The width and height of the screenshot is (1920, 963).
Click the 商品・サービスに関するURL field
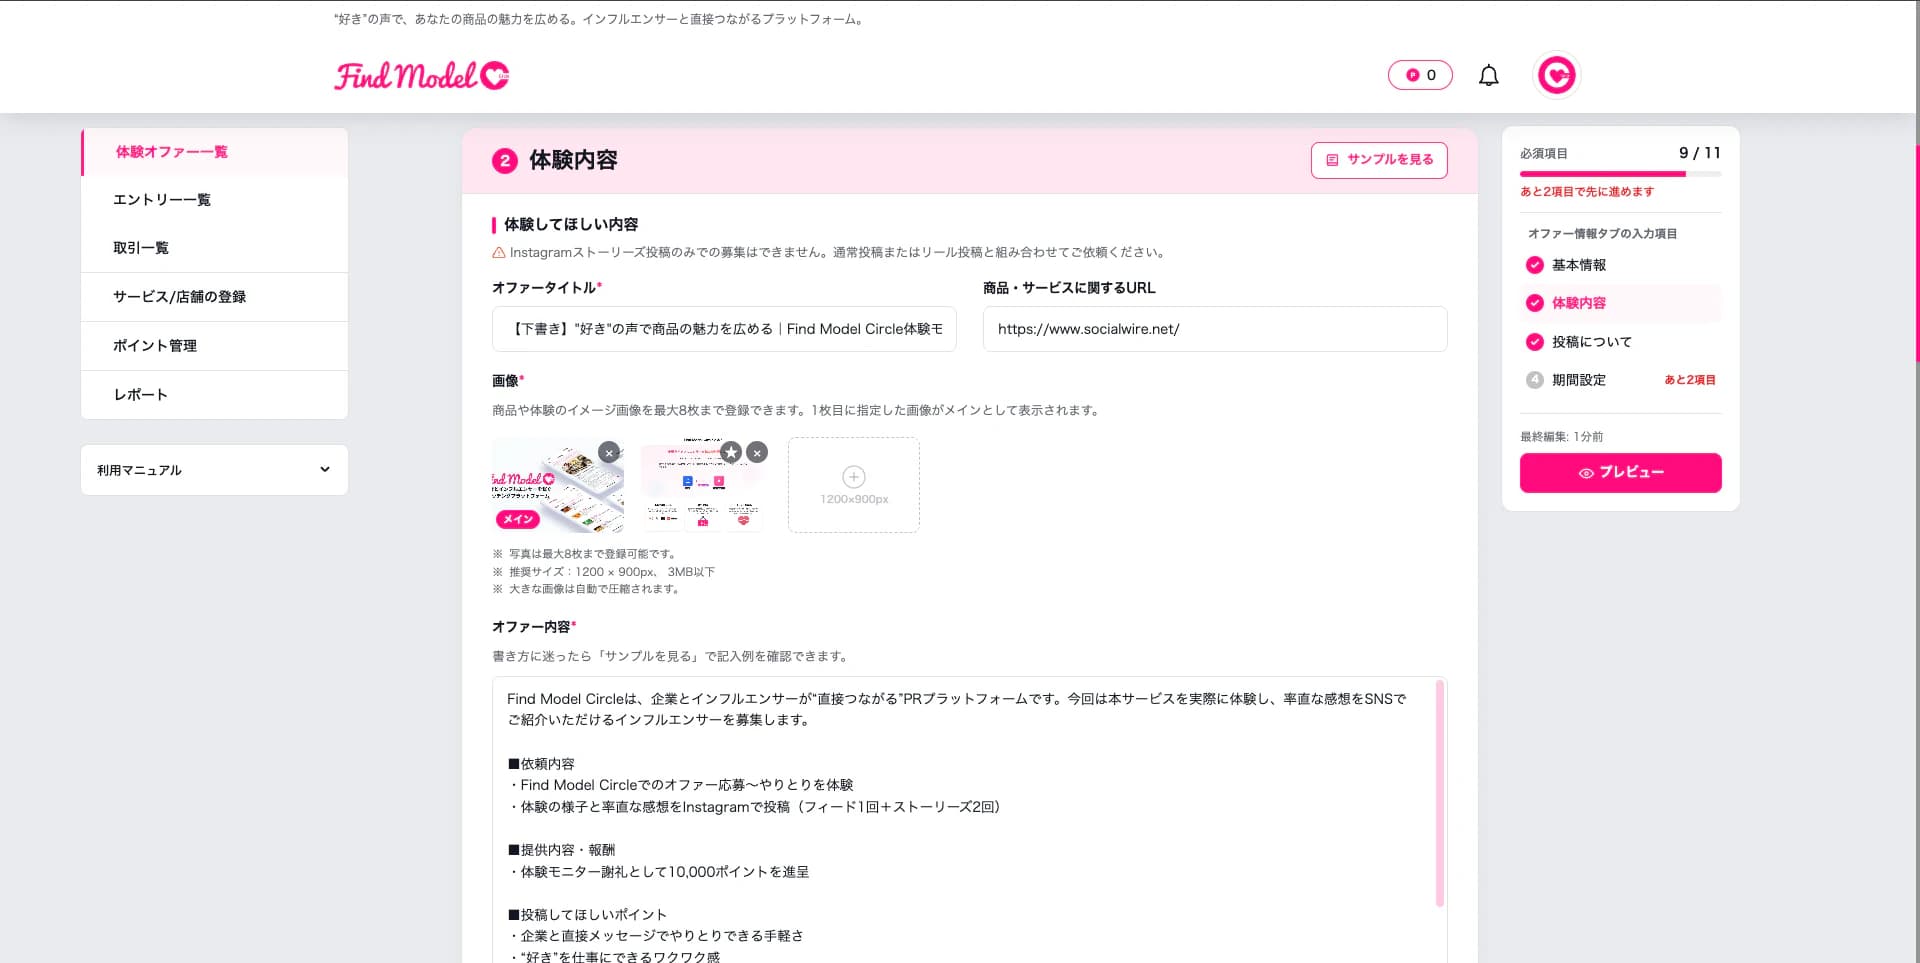(1215, 329)
